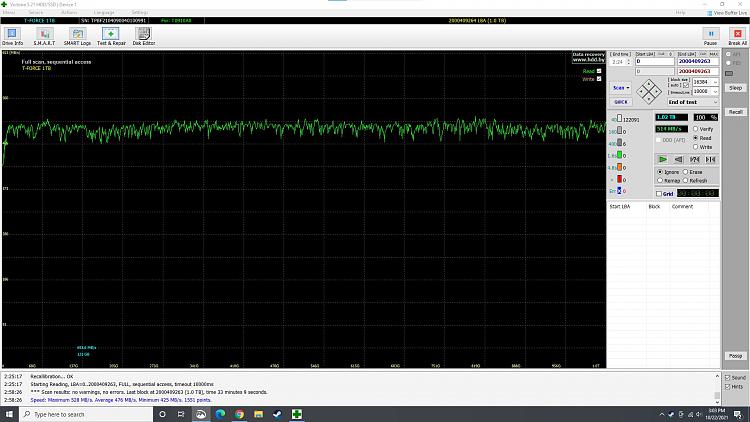Screen dimensions: 750x422
Task: Click the 40 ms white block indicator
Action: tap(619, 118)
